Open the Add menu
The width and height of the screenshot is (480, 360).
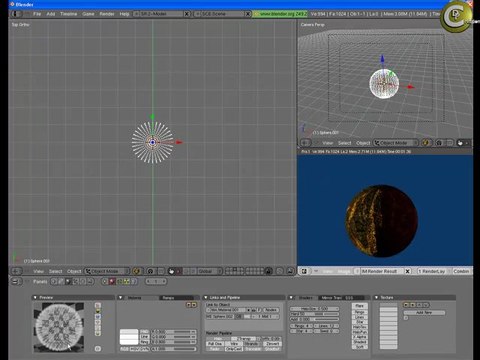pos(51,14)
